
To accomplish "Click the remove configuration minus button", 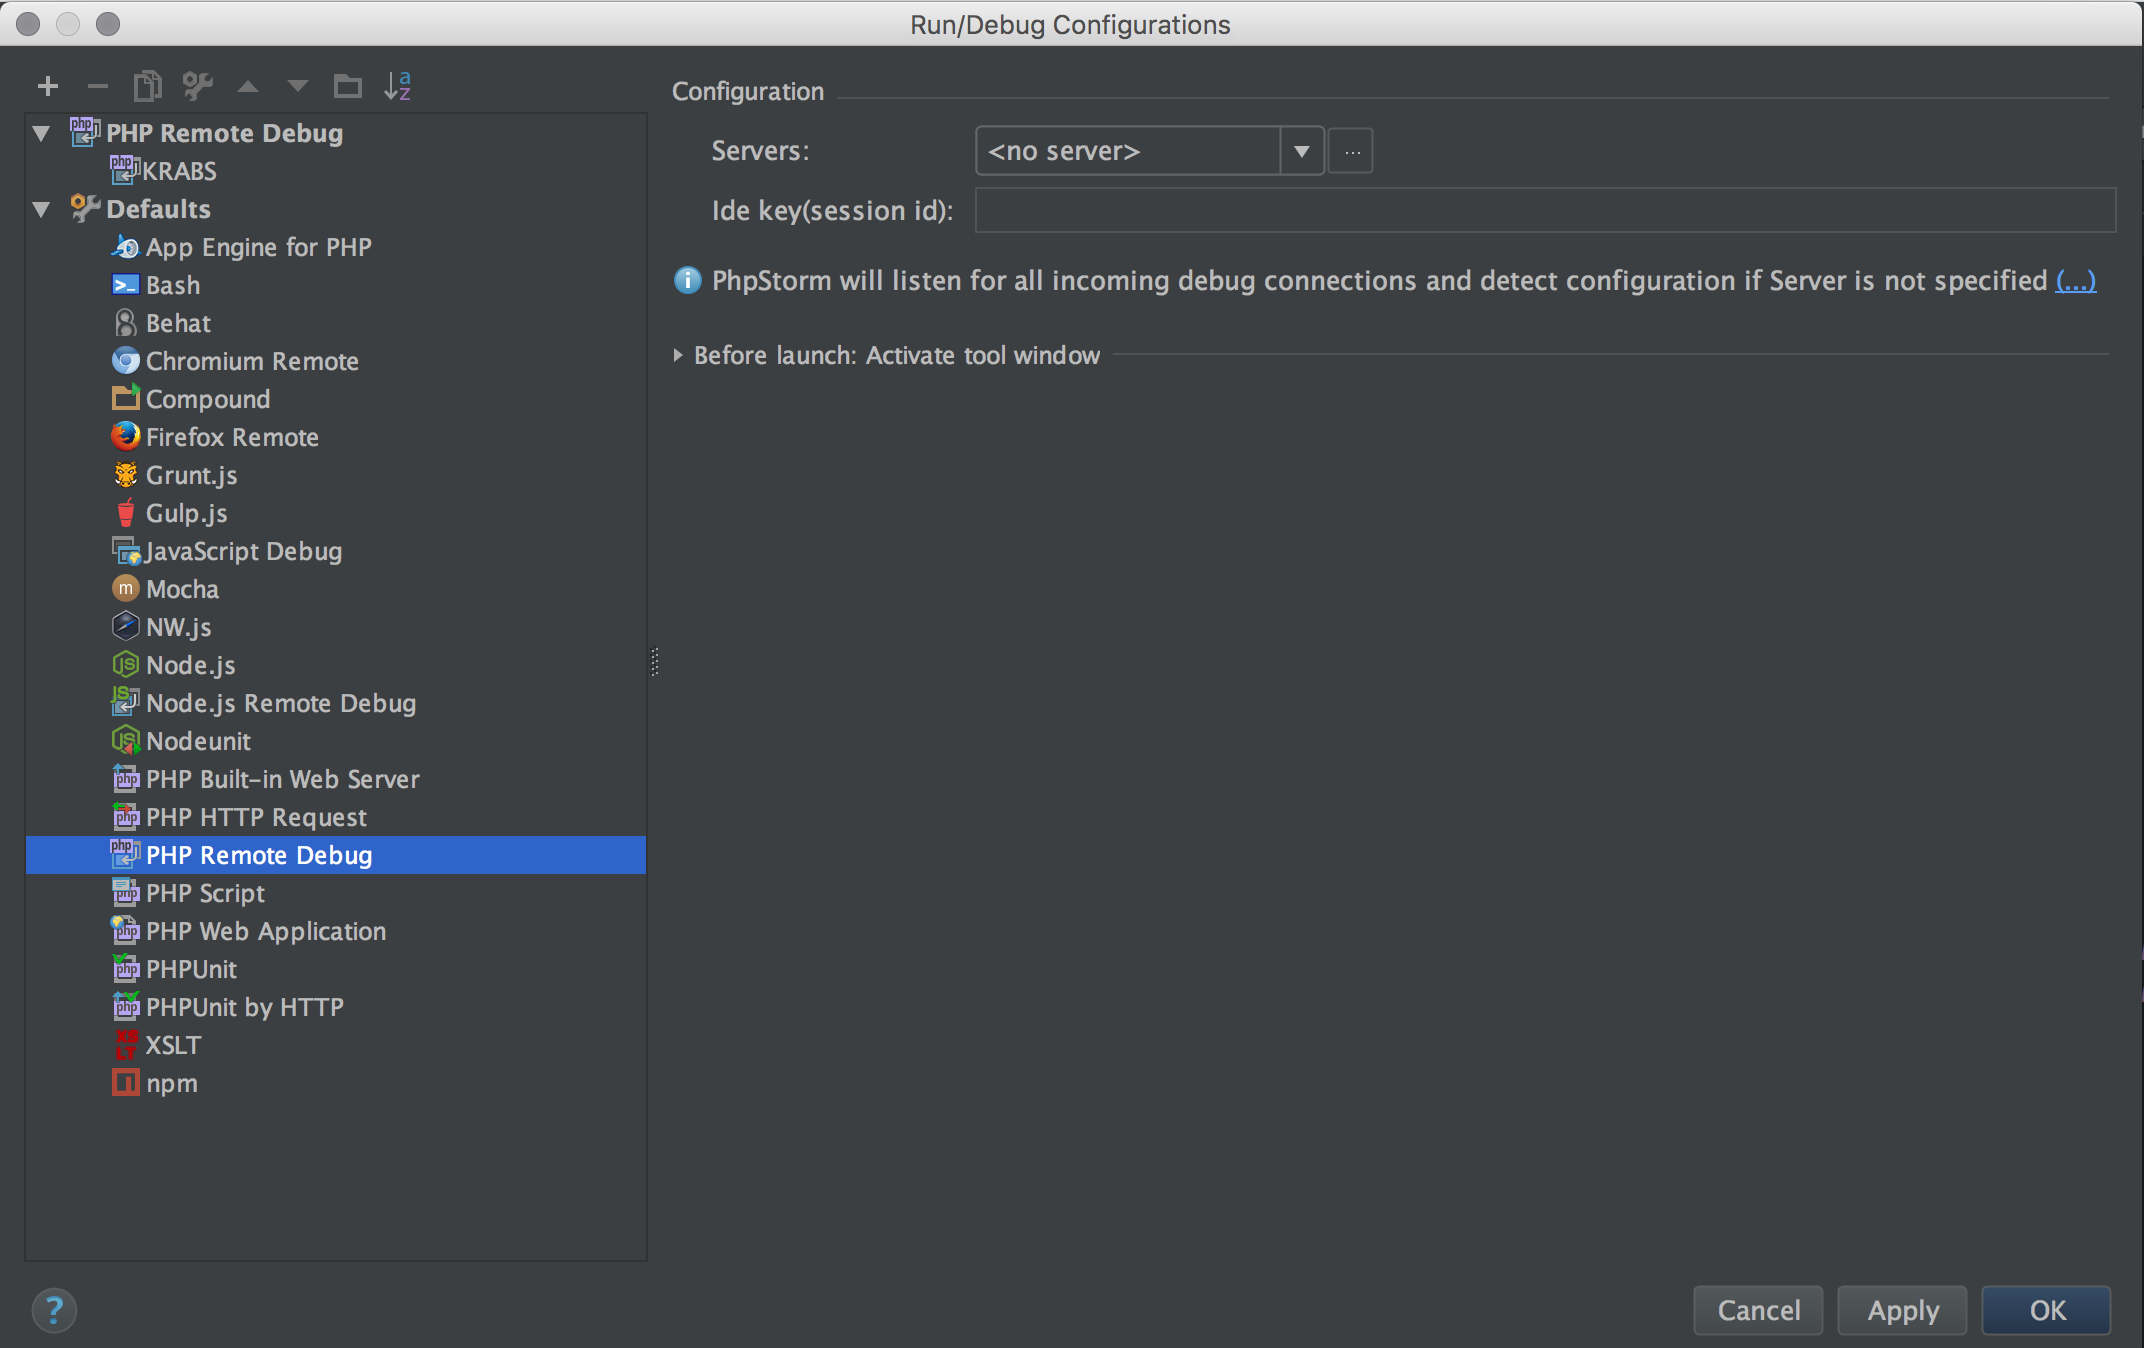I will [98, 85].
